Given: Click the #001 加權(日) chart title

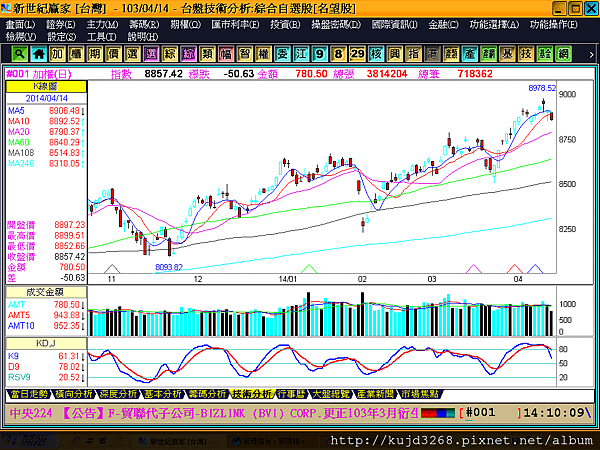Looking at the screenshot, I should point(39,74).
